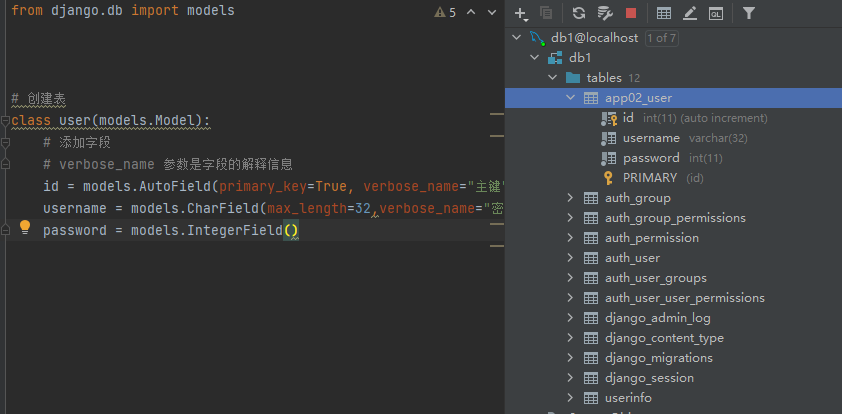This screenshot has height=414, width=842.
Task: Collapse the db1 schema node
Action: 534,58
